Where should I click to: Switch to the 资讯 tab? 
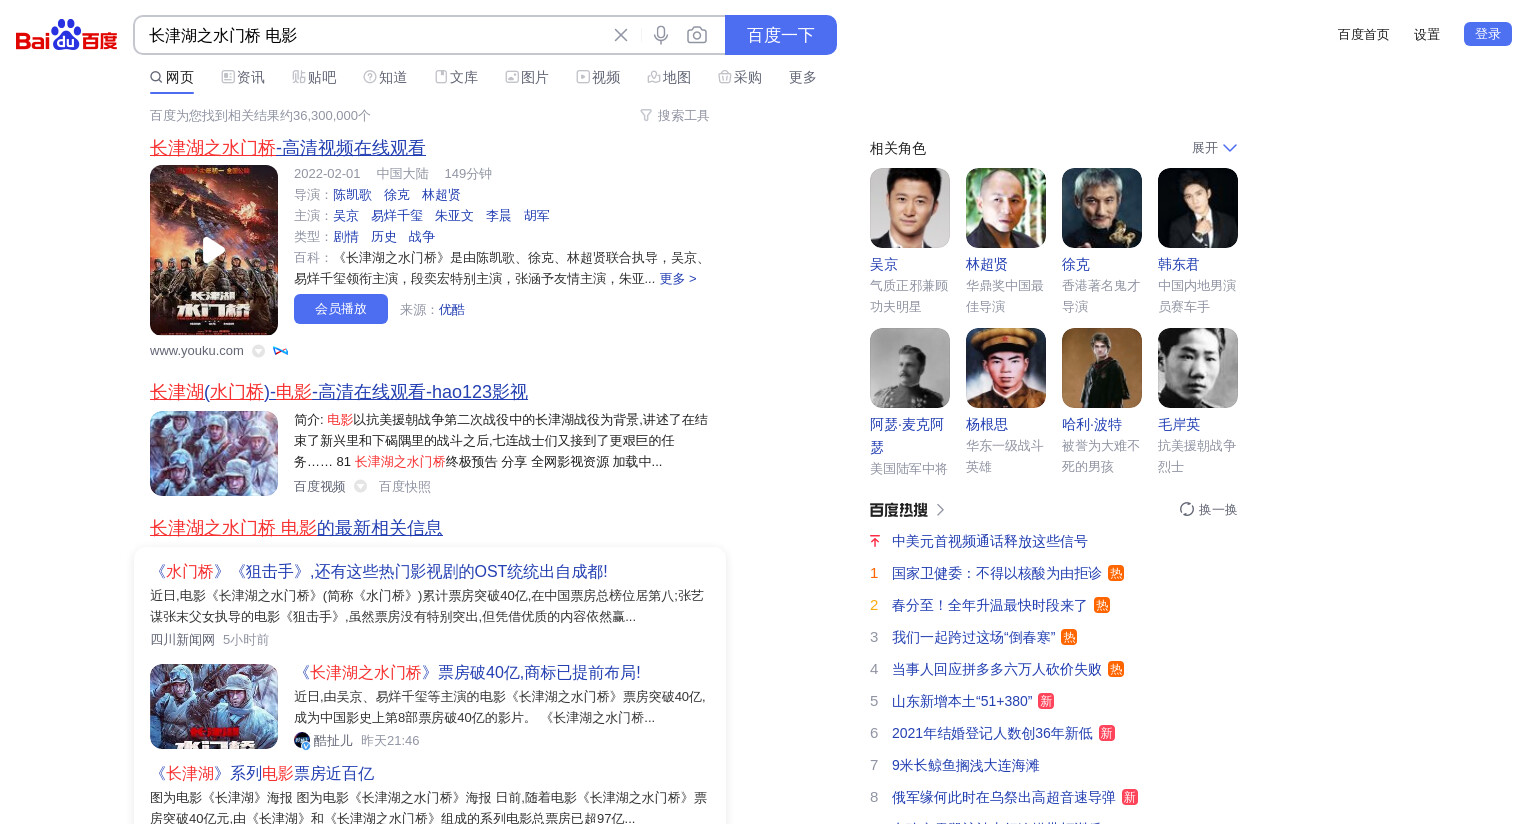coord(243,77)
